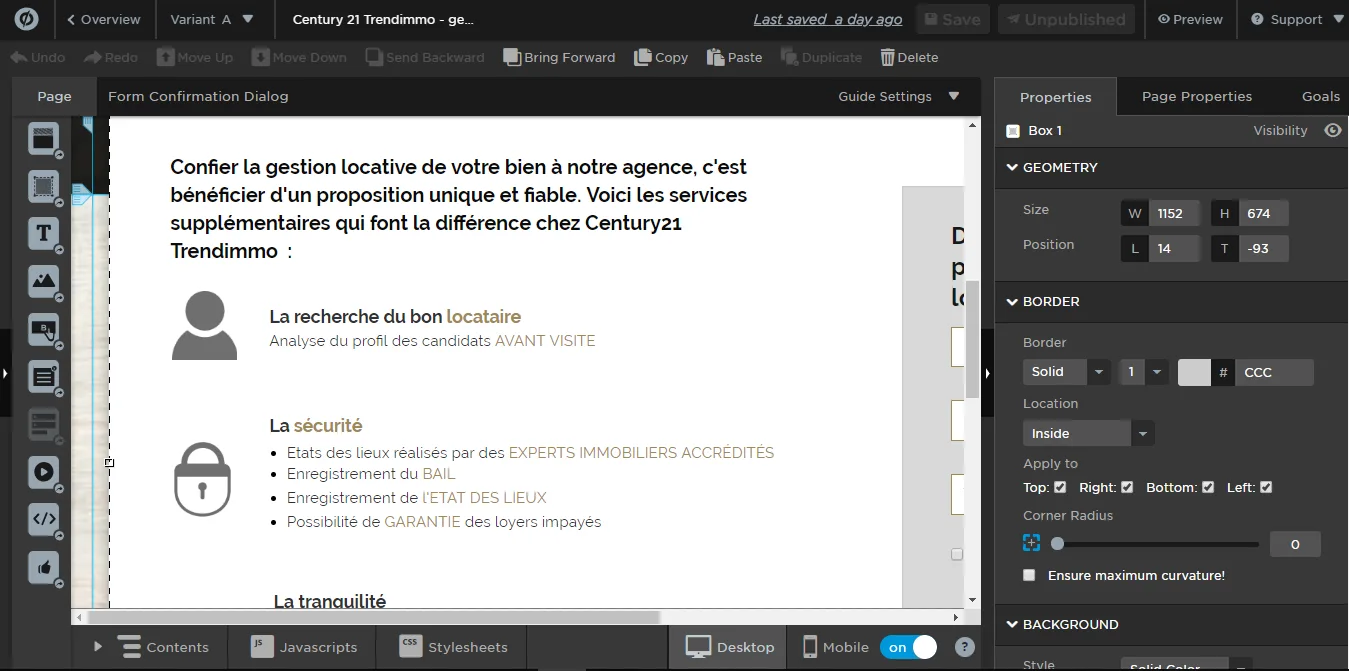This screenshot has width=1349, height=671.
Task: Enable Ensure maximum curvature checkbox
Action: [x=1029, y=575]
